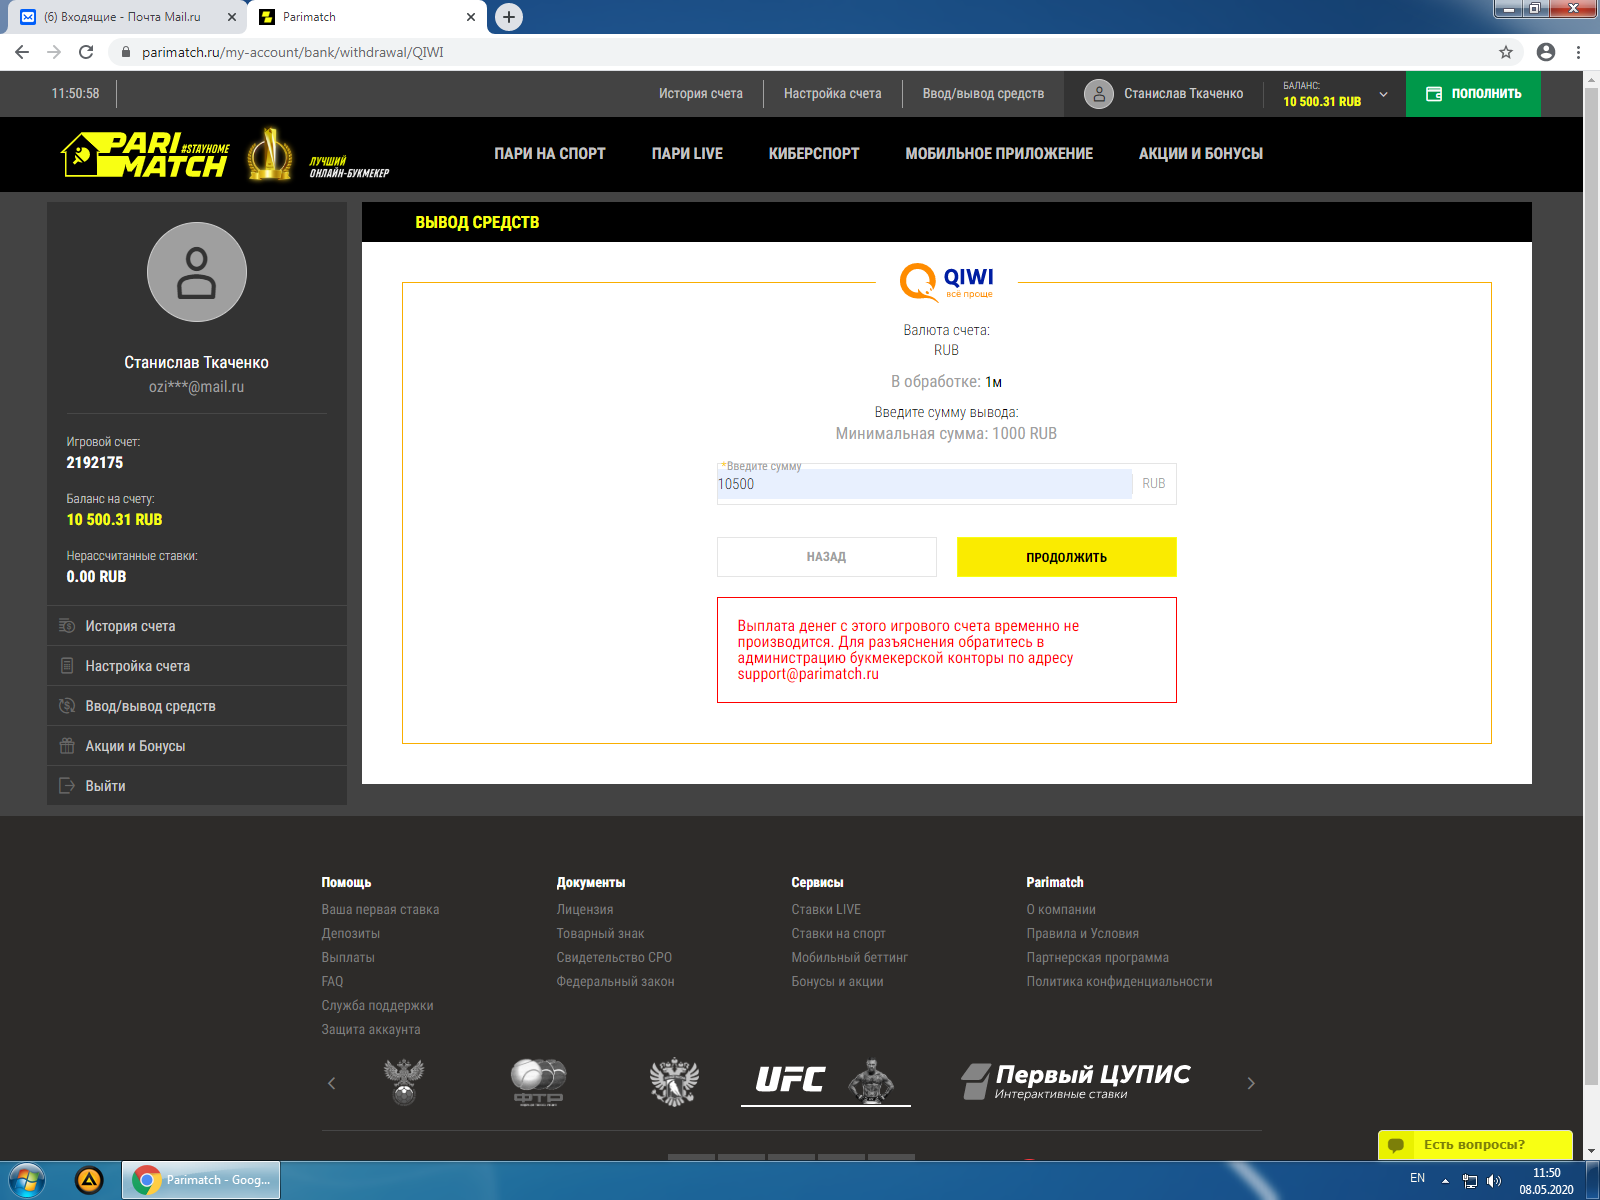The height and width of the screenshot is (1200, 1600).
Task: Click the 'Назад' button
Action: click(826, 557)
